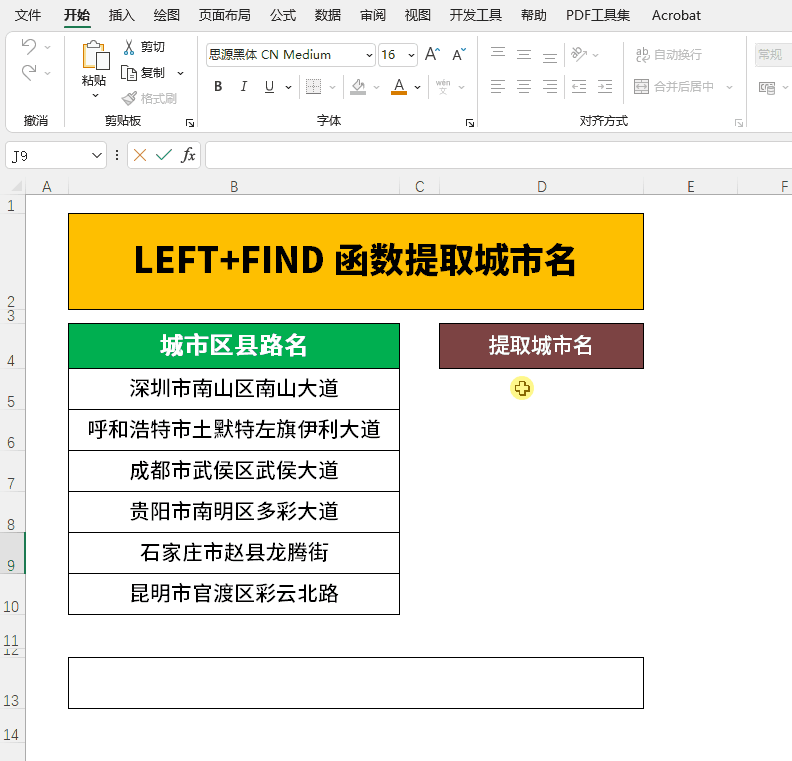Open the font size dropdown

click(x=411, y=55)
